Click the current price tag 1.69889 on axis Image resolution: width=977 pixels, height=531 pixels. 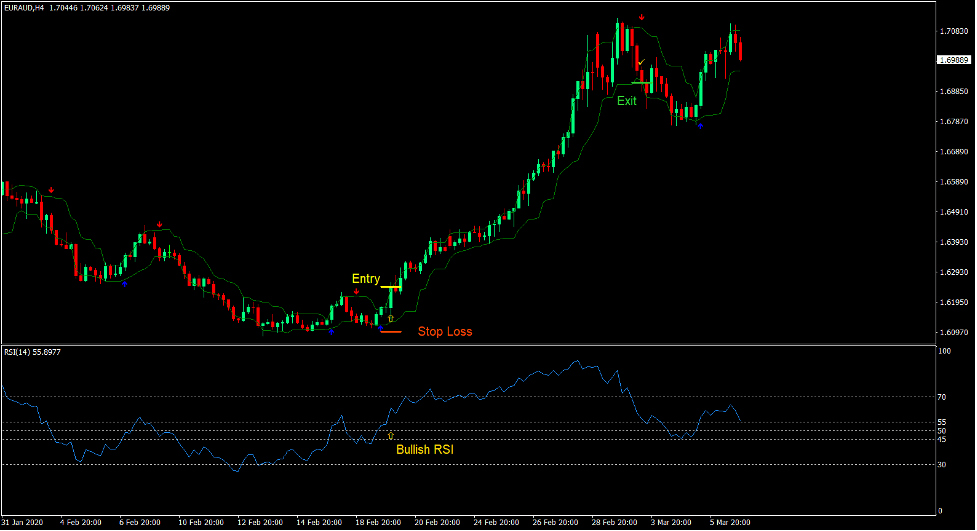coord(953,60)
